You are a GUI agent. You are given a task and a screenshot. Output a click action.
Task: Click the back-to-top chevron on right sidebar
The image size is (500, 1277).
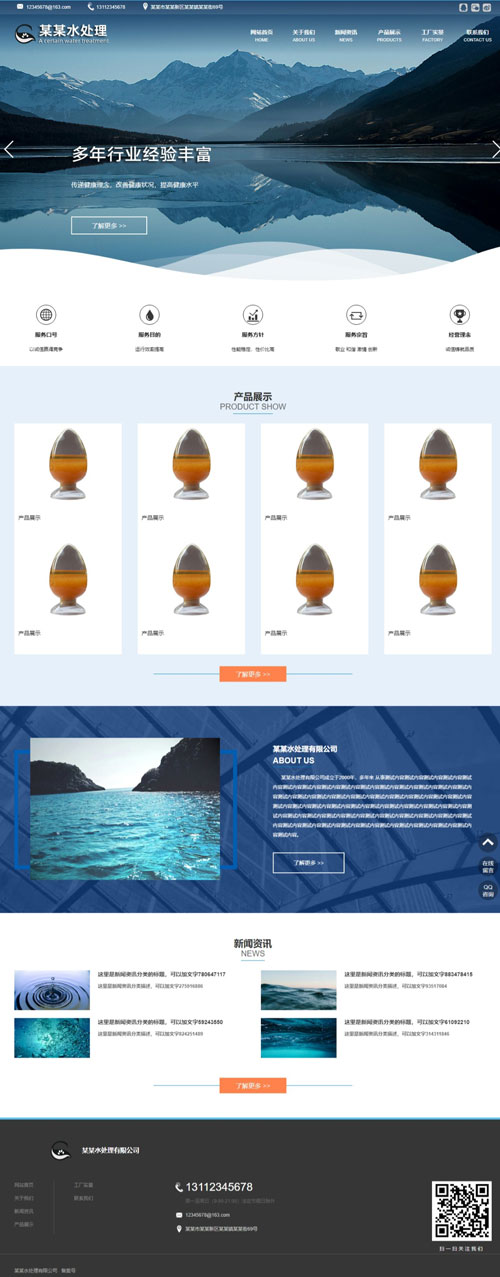(x=488, y=843)
